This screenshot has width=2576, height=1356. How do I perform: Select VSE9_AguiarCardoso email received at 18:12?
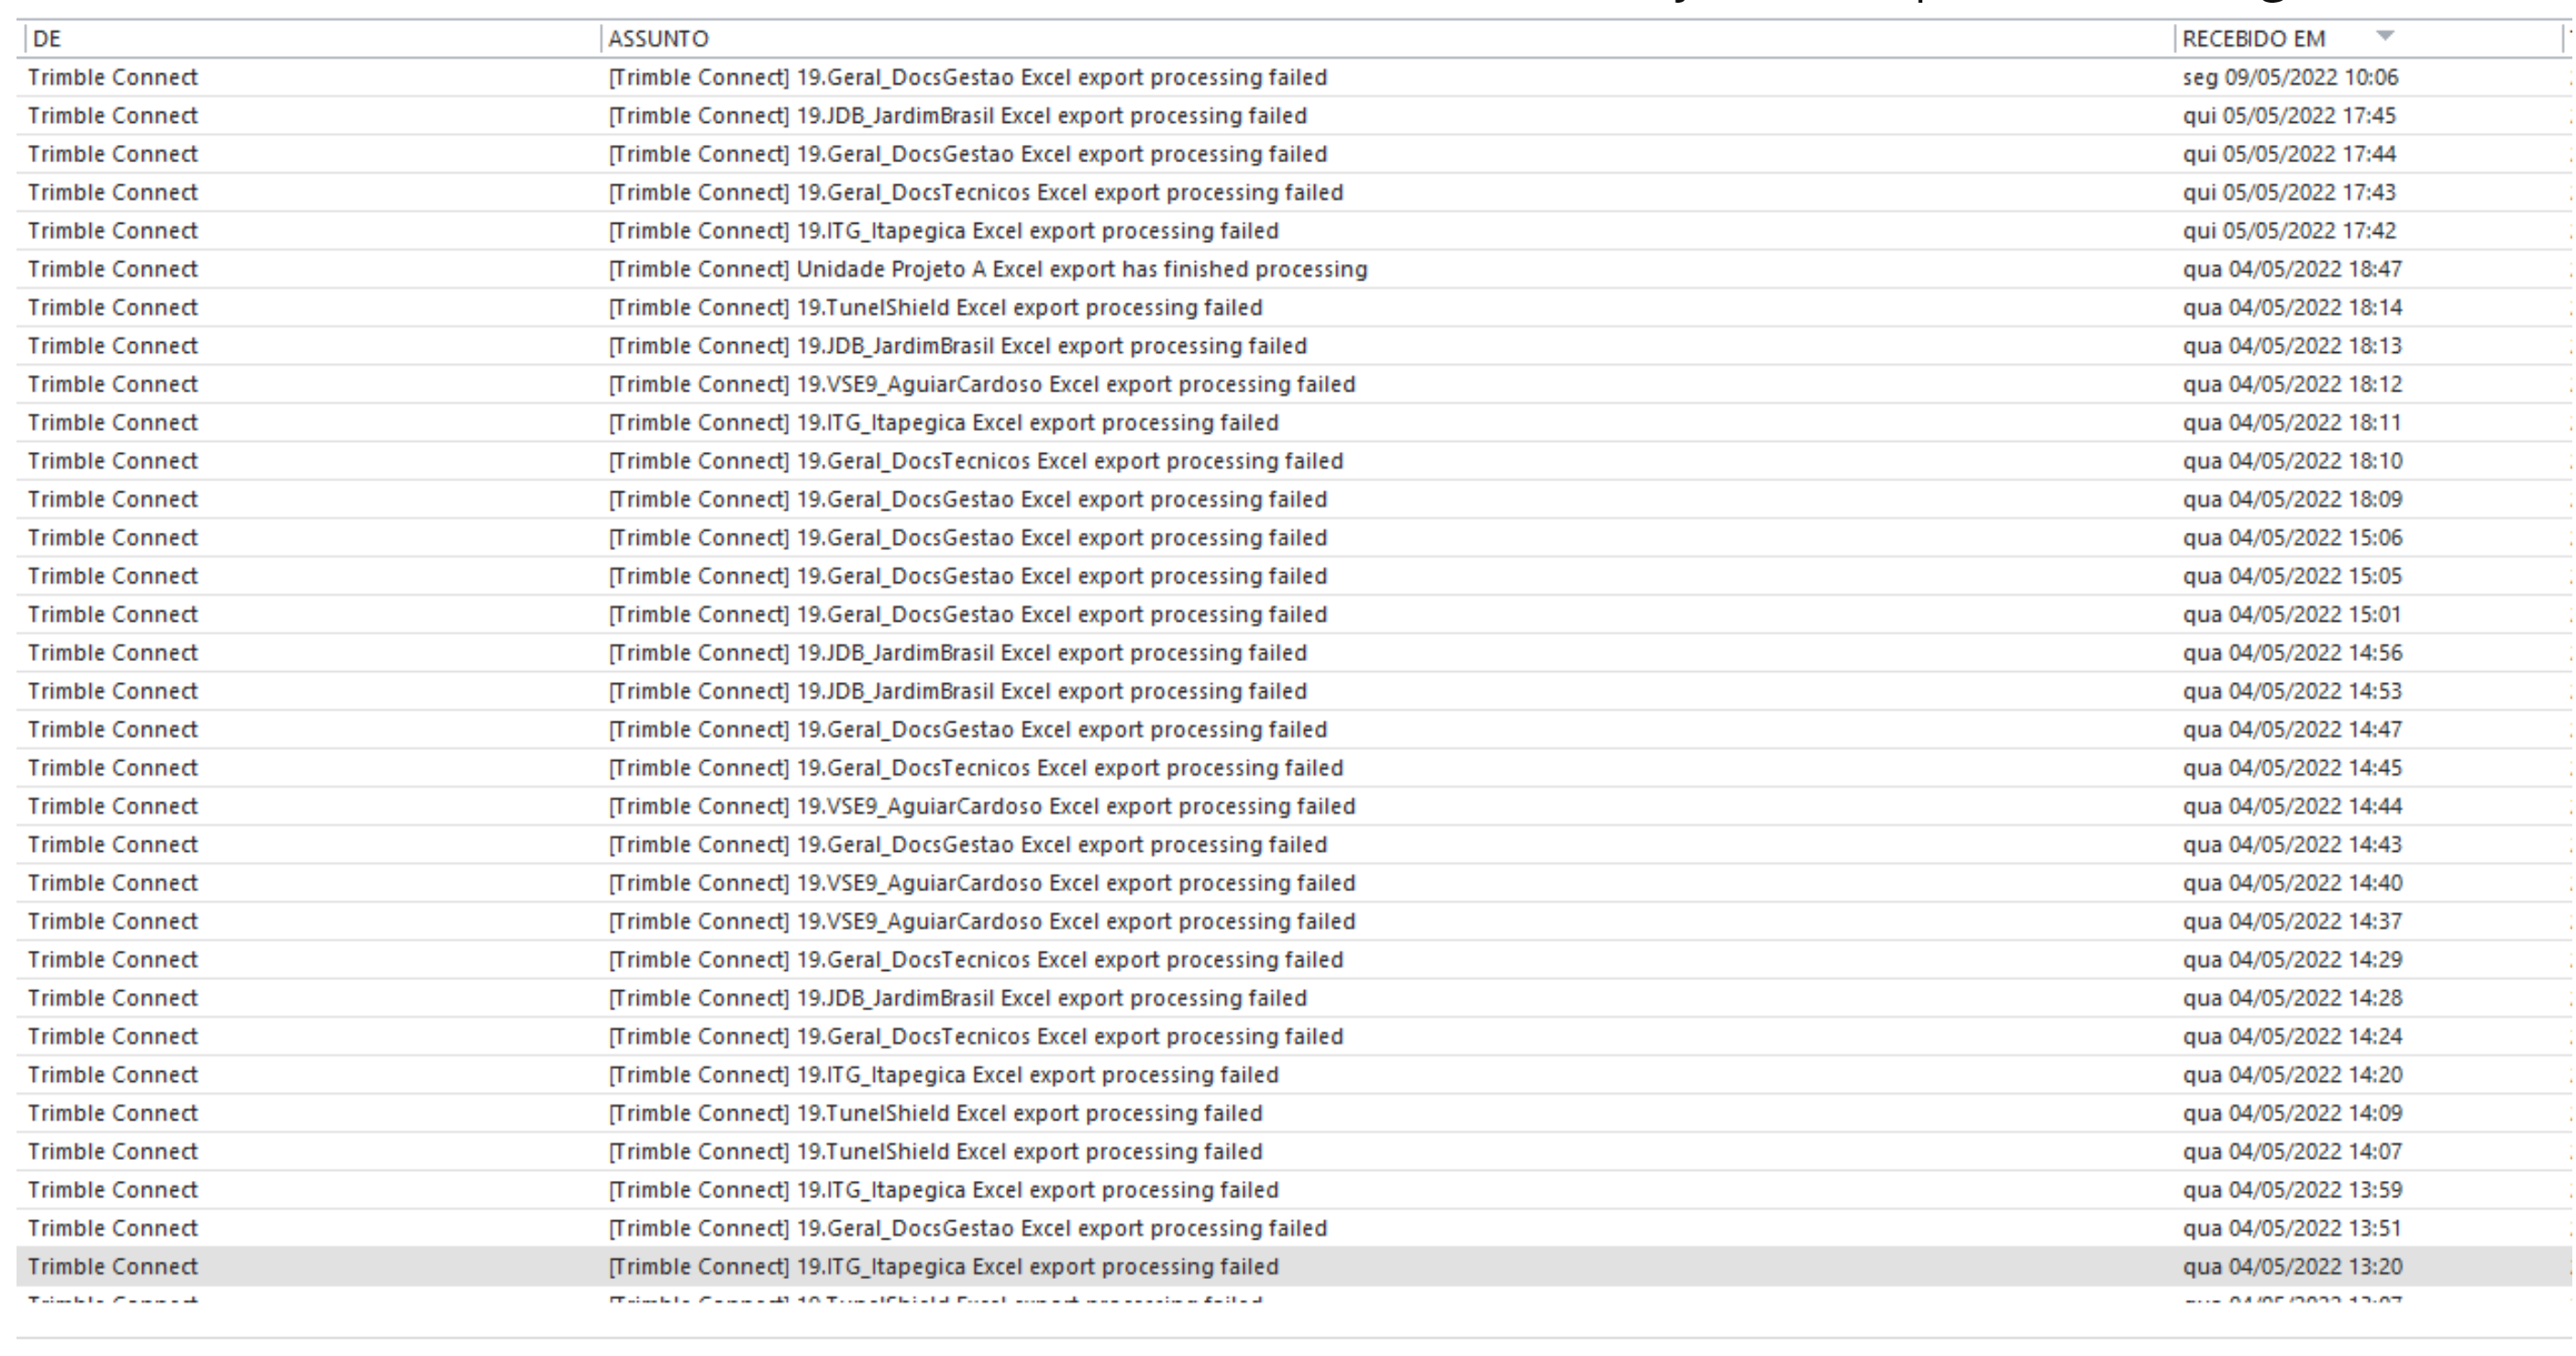point(1293,384)
